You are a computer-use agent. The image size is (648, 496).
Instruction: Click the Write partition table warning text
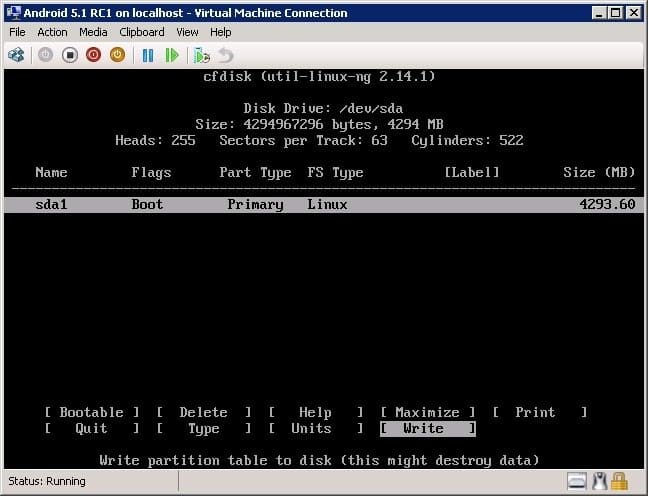tap(319, 460)
